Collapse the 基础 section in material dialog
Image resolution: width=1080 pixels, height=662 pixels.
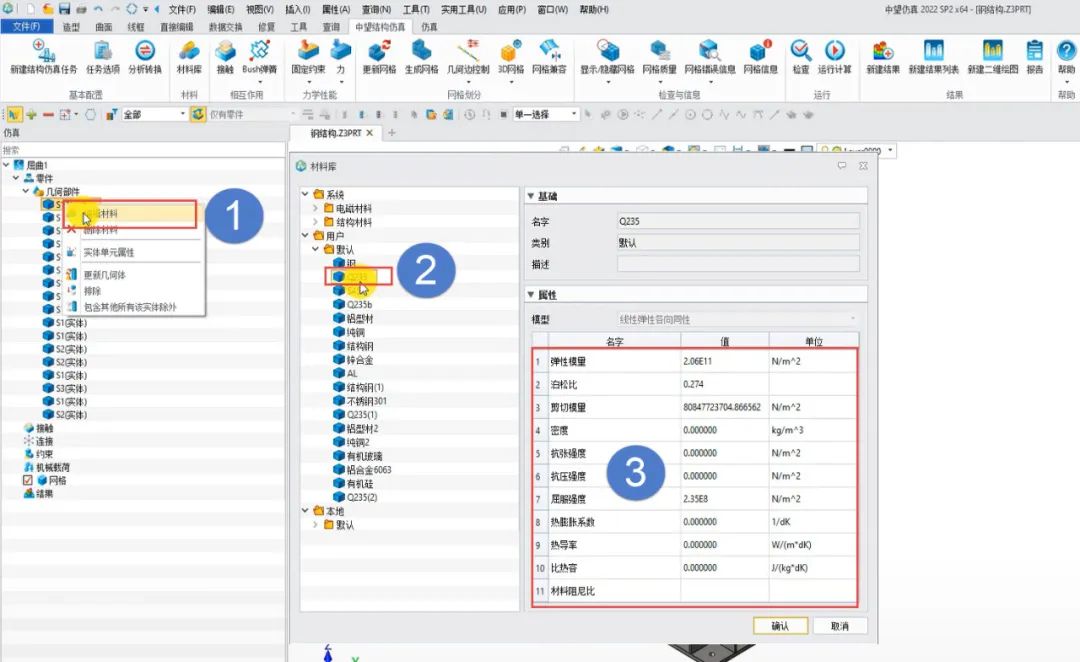[531, 196]
